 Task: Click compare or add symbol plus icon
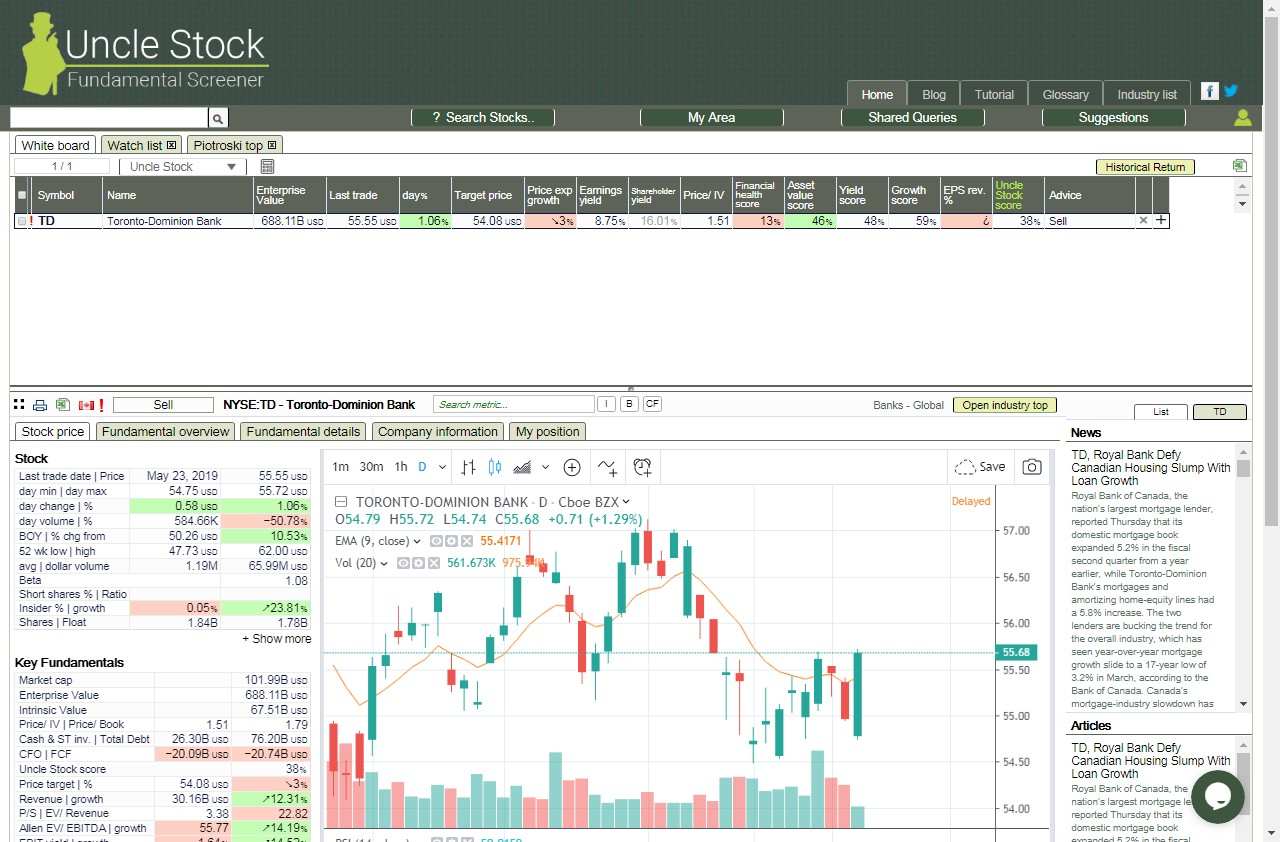click(572, 467)
